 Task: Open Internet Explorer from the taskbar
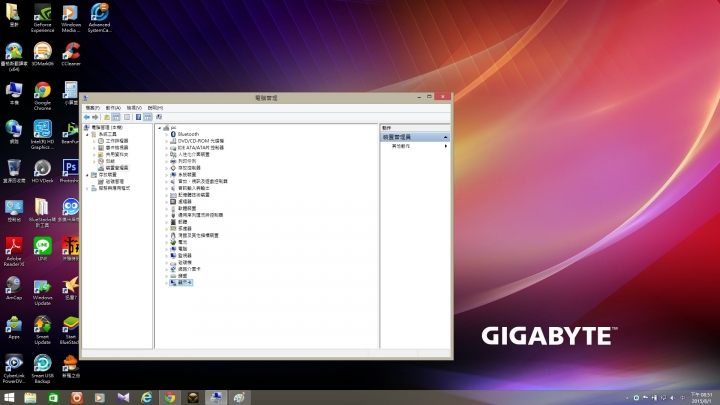[x=146, y=398]
